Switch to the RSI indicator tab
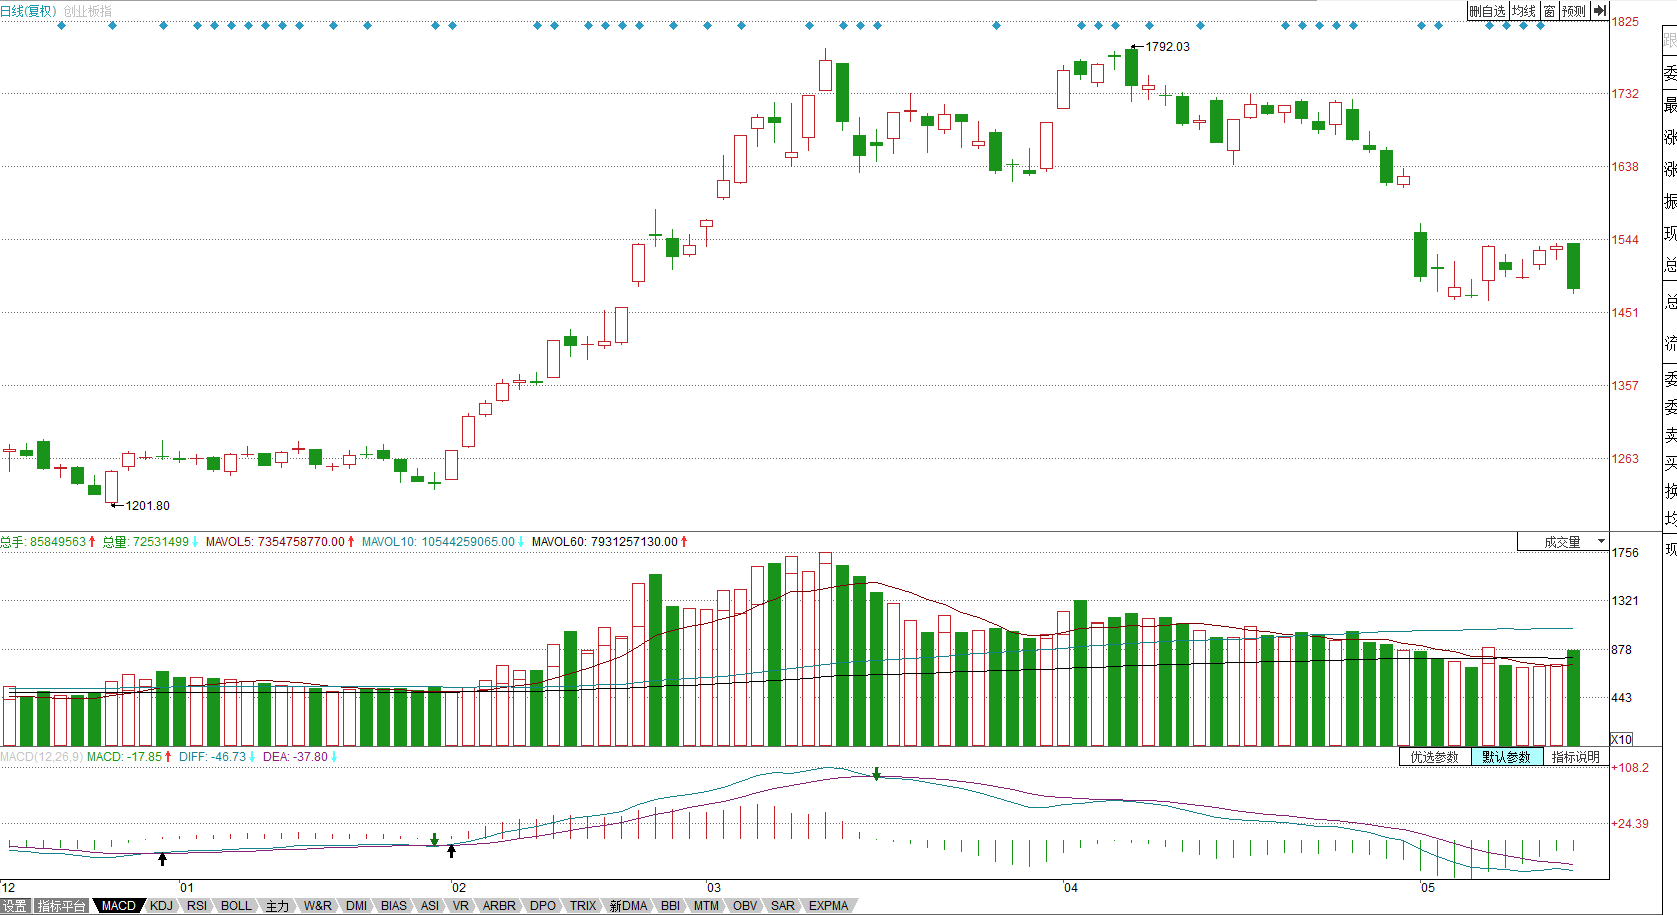The image size is (1677, 915). click(197, 906)
